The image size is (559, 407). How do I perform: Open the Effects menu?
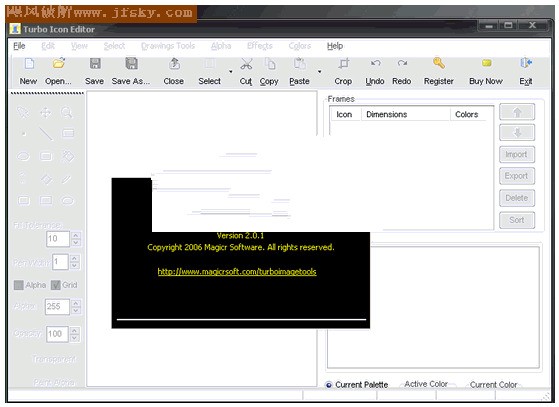coord(260,46)
